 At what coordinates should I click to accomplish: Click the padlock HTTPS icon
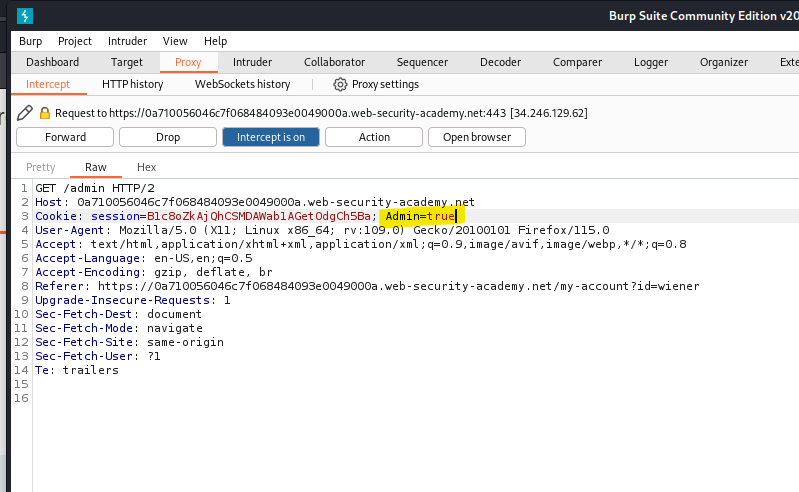(45, 113)
